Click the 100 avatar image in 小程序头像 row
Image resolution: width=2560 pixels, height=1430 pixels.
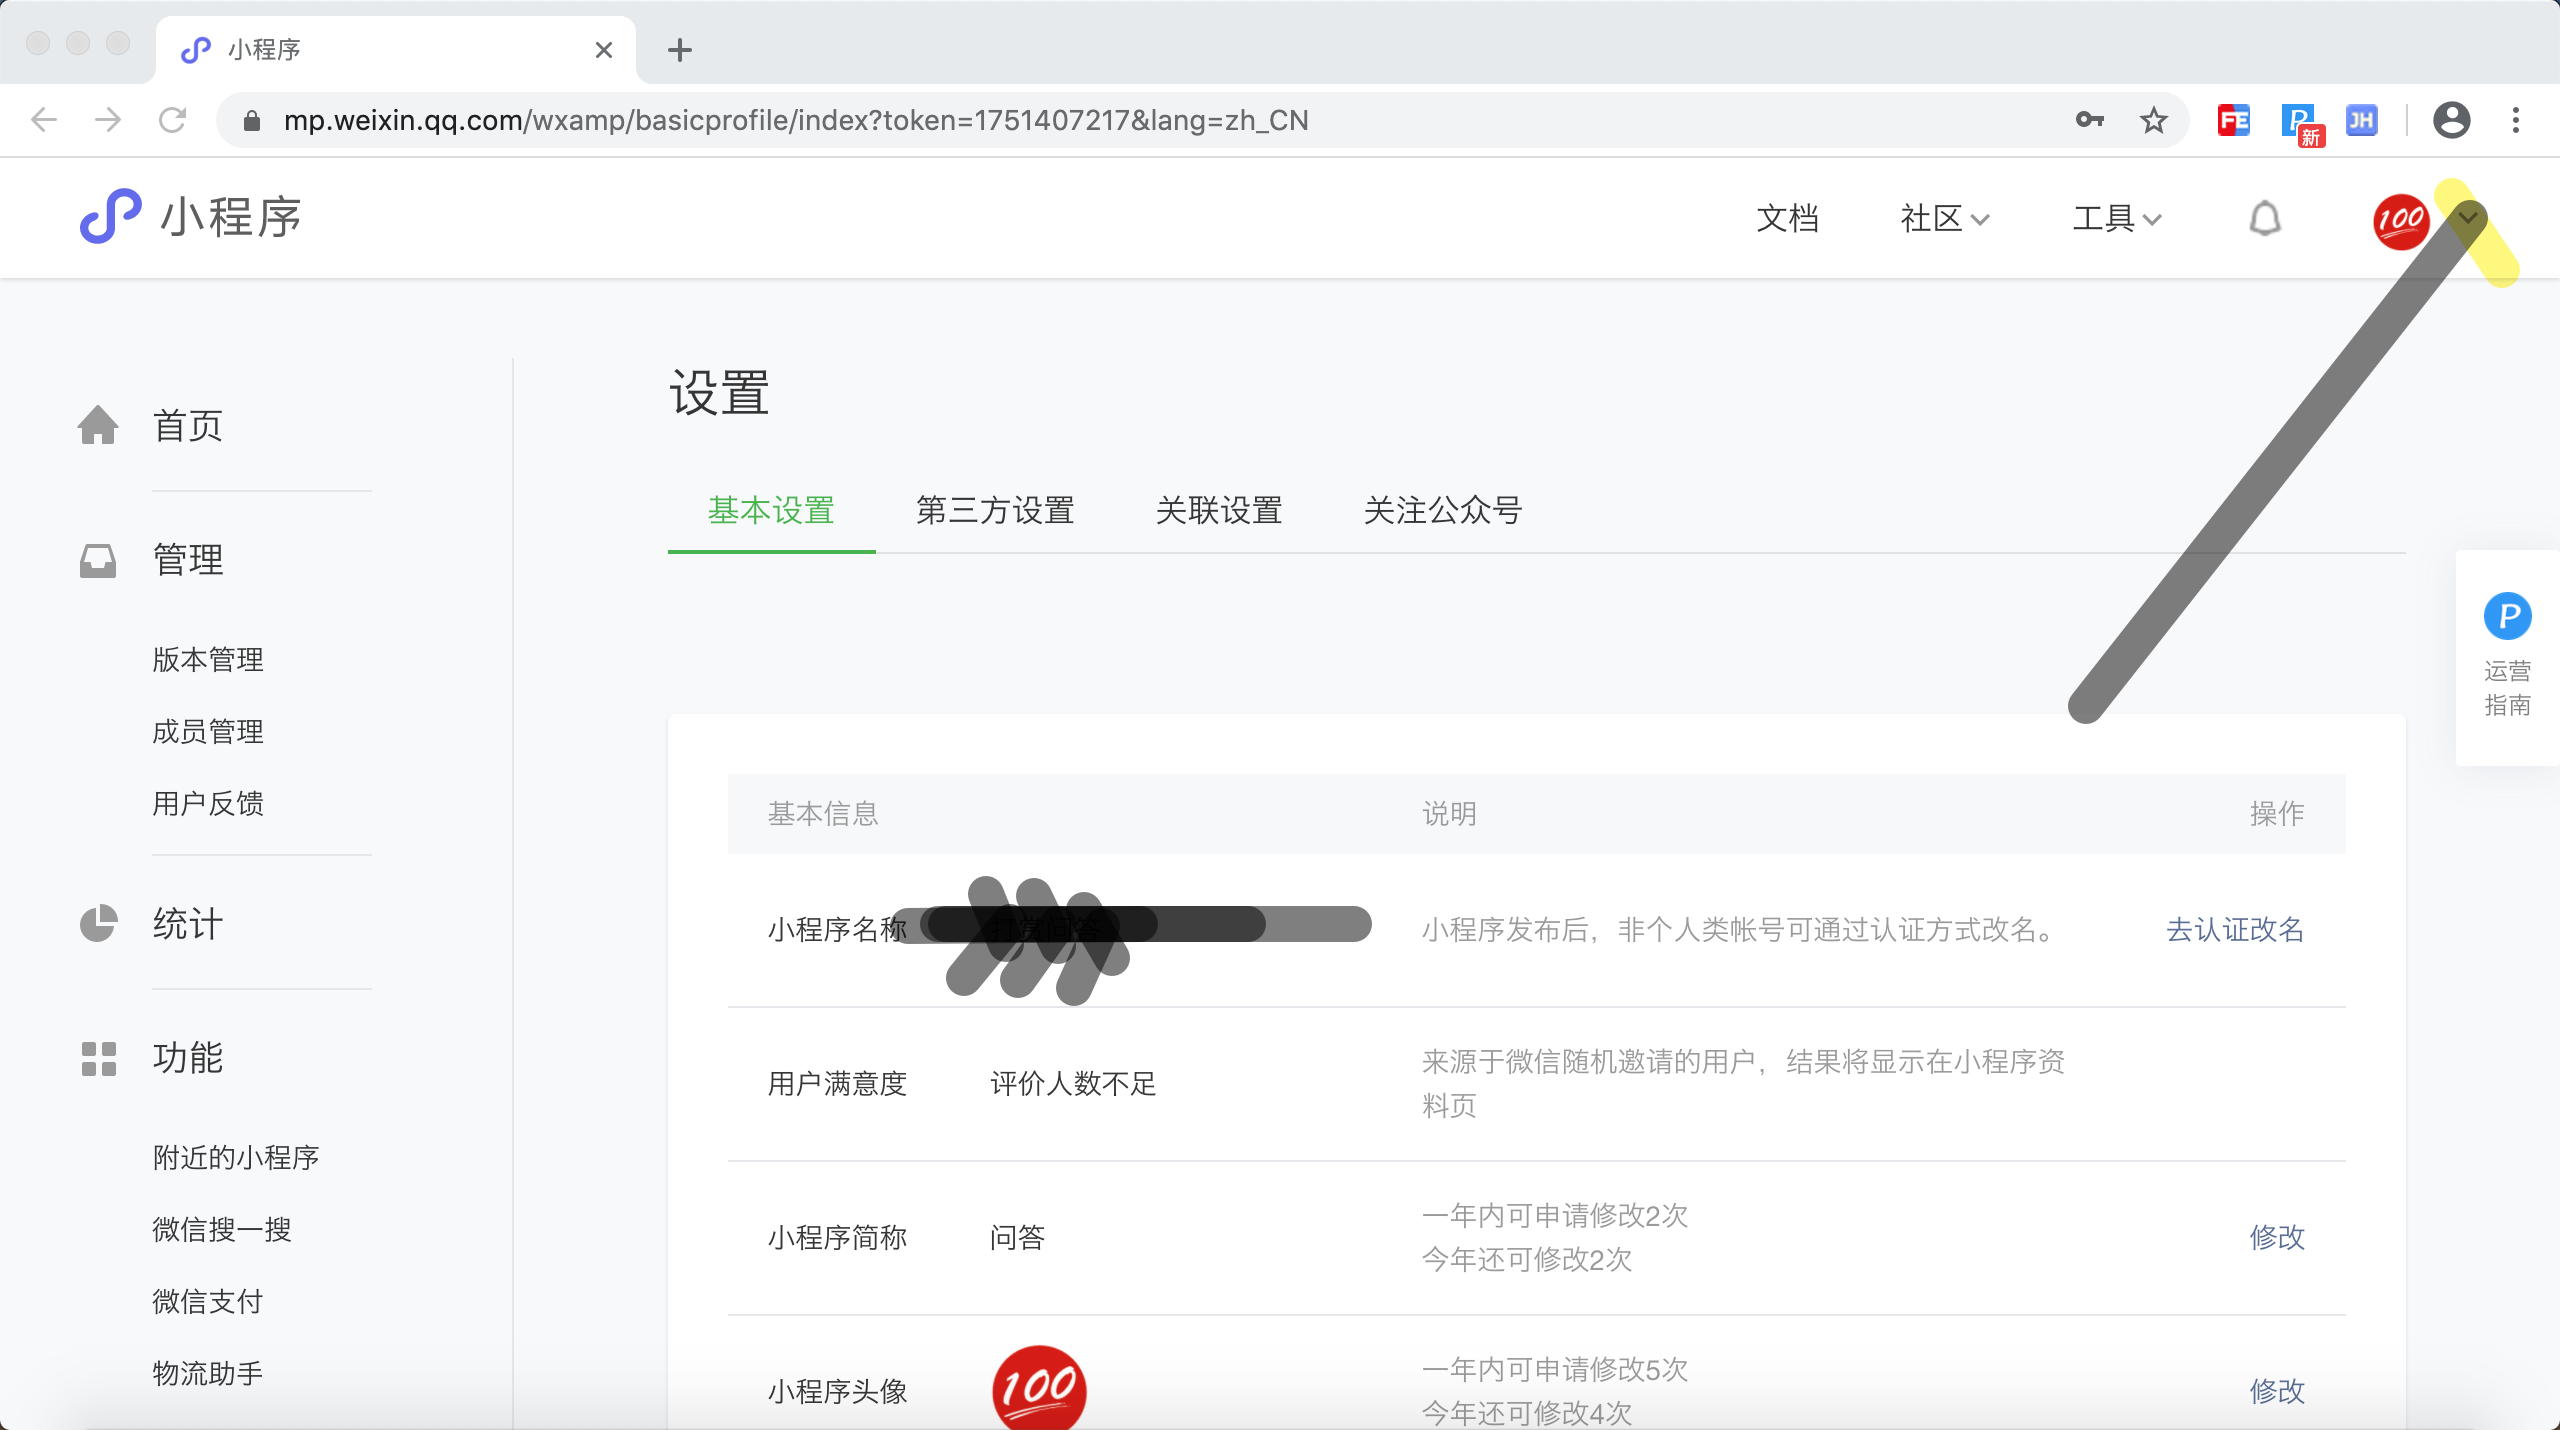coord(1039,1388)
